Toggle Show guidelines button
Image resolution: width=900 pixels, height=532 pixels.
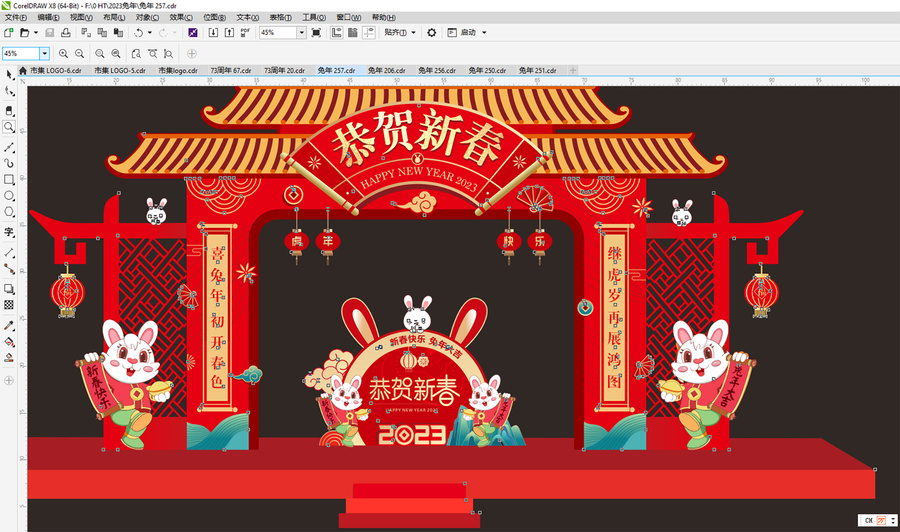(x=368, y=33)
